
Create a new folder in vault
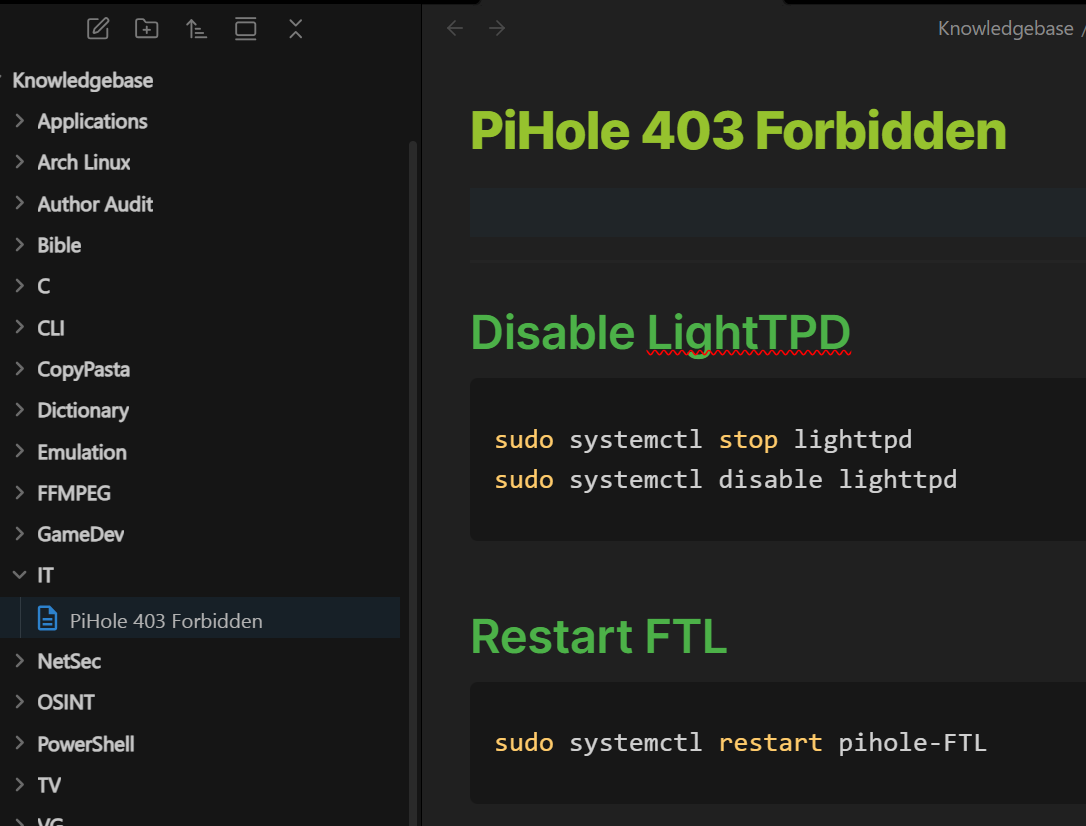146,29
